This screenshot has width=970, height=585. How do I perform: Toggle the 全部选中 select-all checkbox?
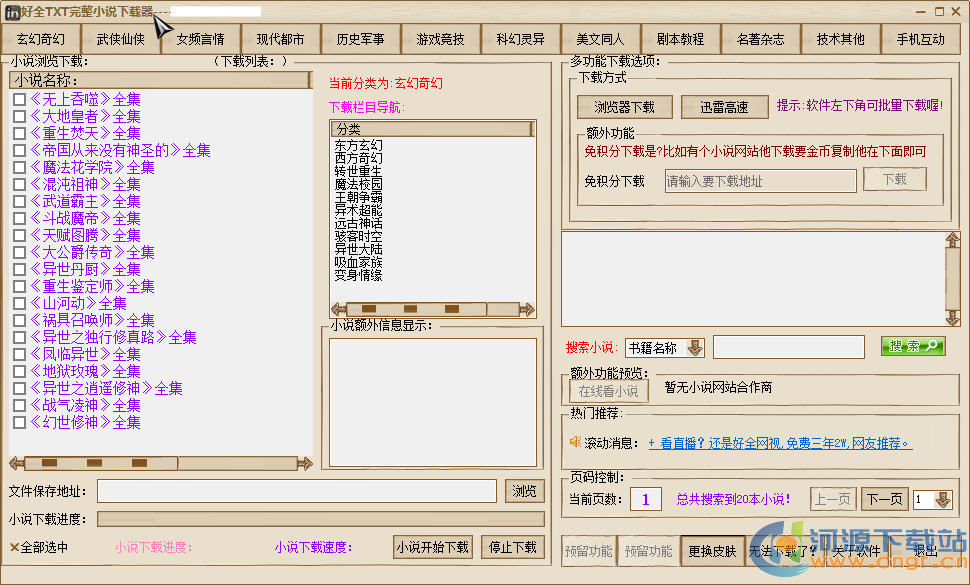15,547
